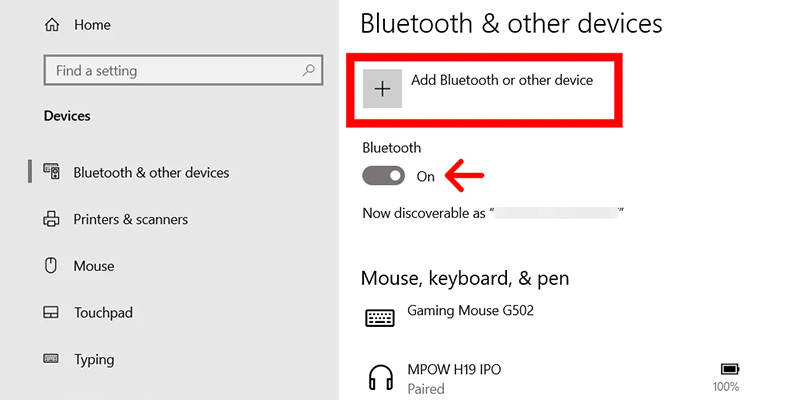Go to Settings Home
Image resolution: width=800 pixels, height=400 pixels.
(x=91, y=22)
